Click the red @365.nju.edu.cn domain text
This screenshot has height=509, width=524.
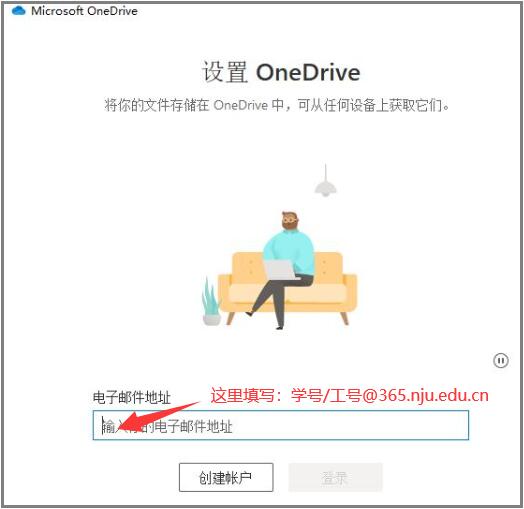click(425, 396)
